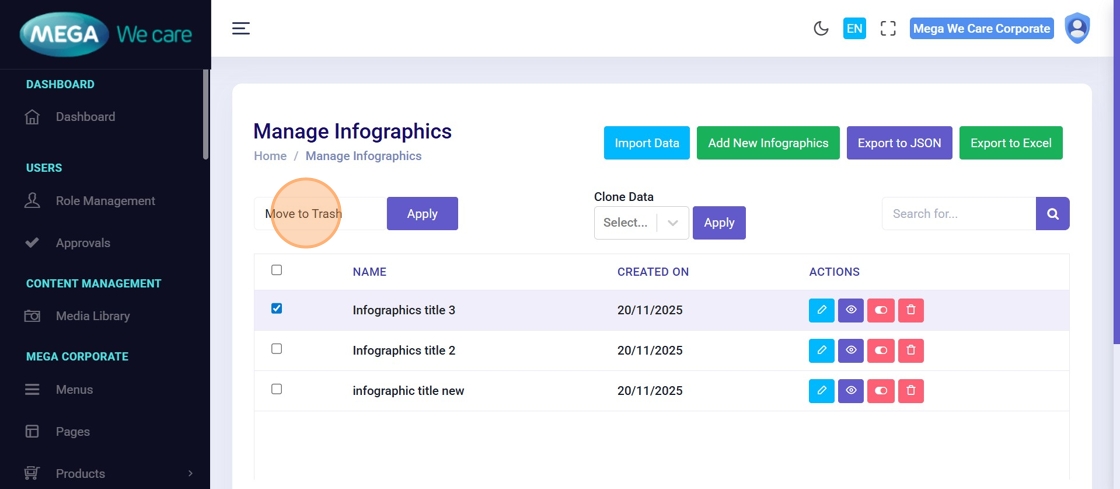Screen dimensions: 1120x489
Task: Focus the Search for... input field
Action: (x=958, y=214)
